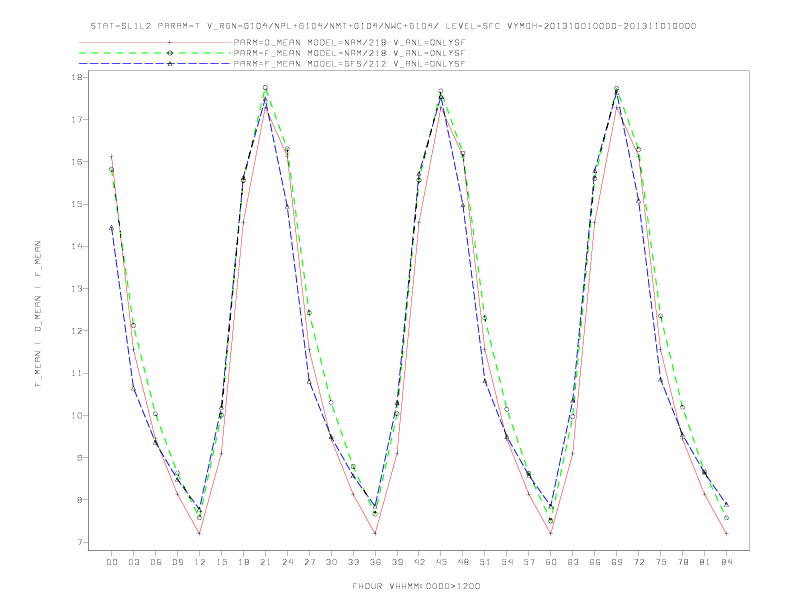792x612 pixels.
Task: Click x-axis forecast hour label 12
Action: click(x=200, y=562)
